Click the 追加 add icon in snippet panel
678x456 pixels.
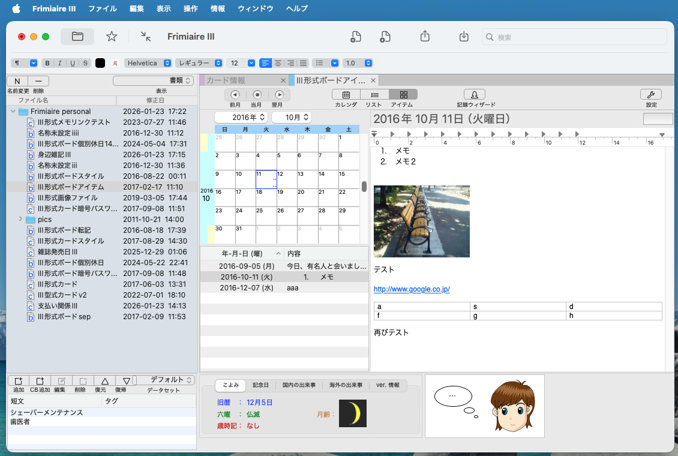[18, 381]
